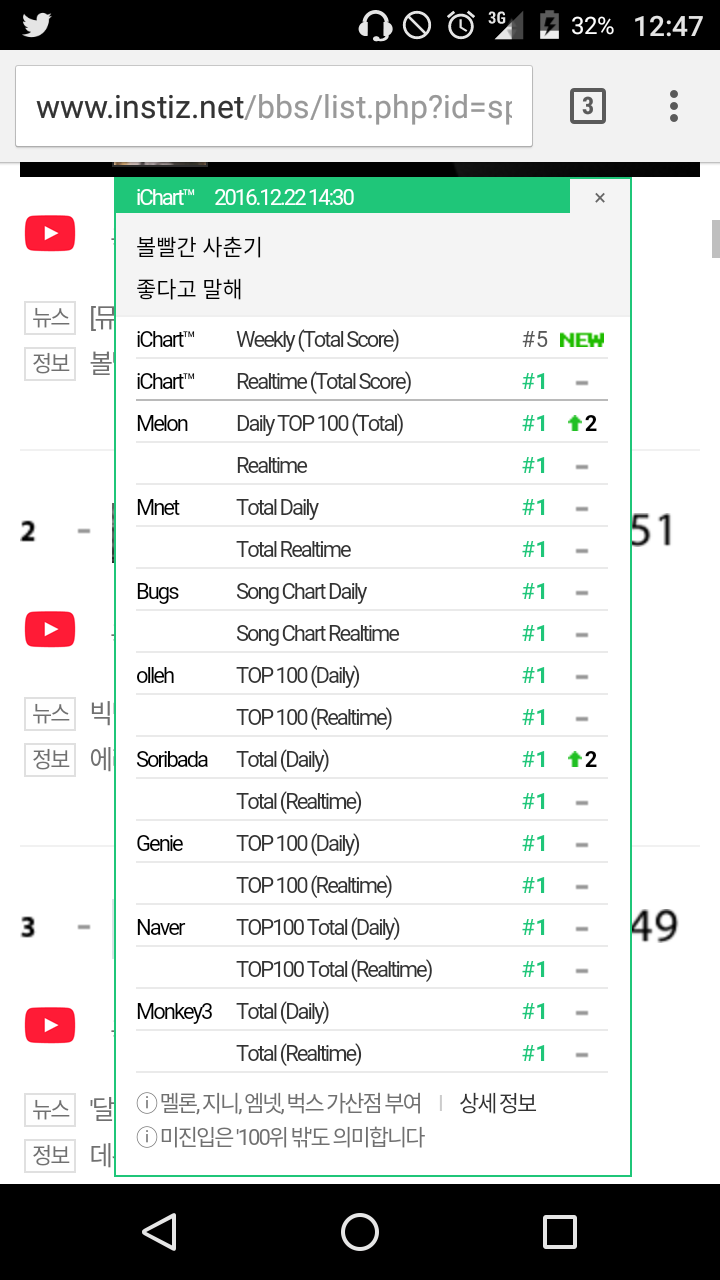Open the Chrome three-dot overflow menu
720x1280 pixels.
tap(674, 106)
